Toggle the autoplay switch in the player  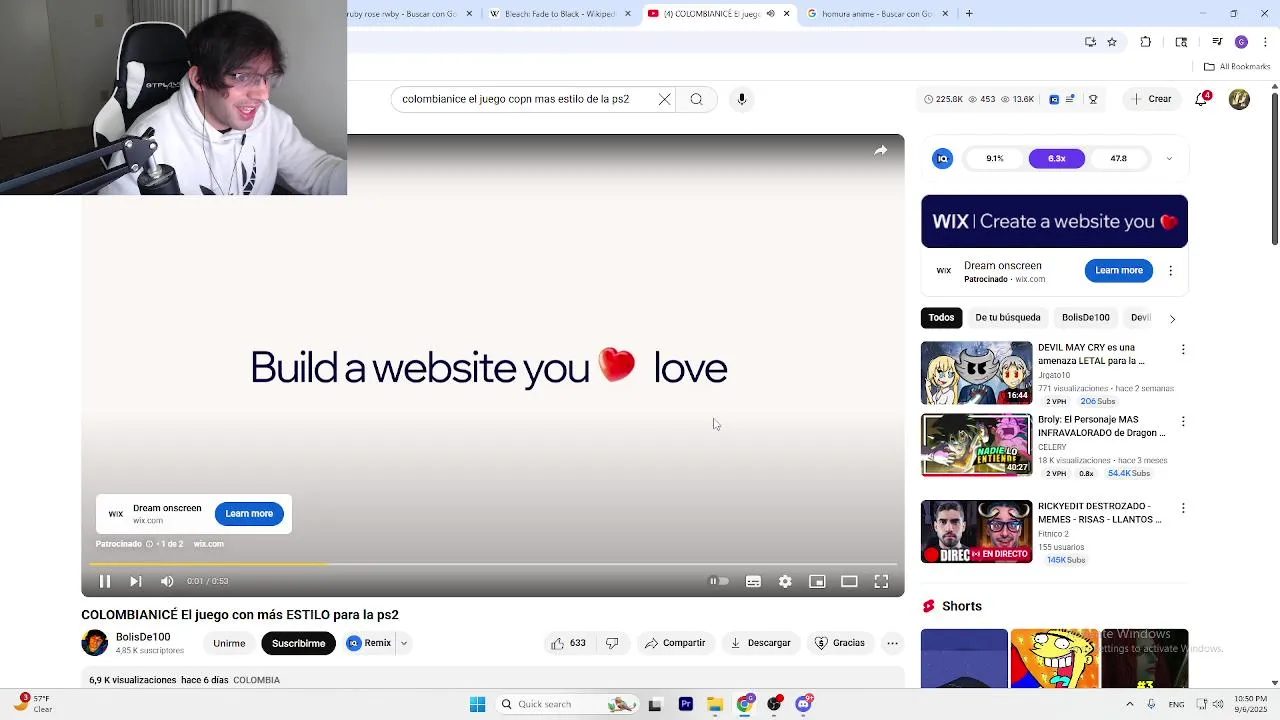coord(719,581)
